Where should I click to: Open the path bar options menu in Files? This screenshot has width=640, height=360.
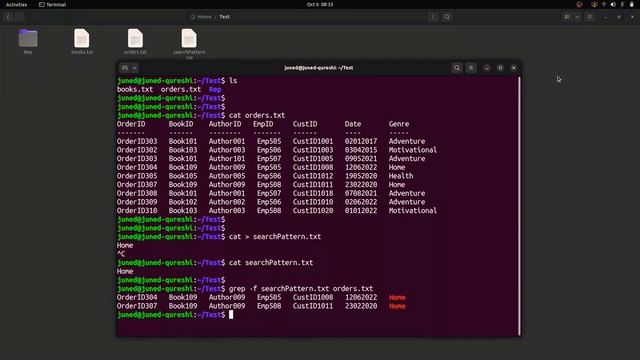pyautogui.click(x=433, y=17)
